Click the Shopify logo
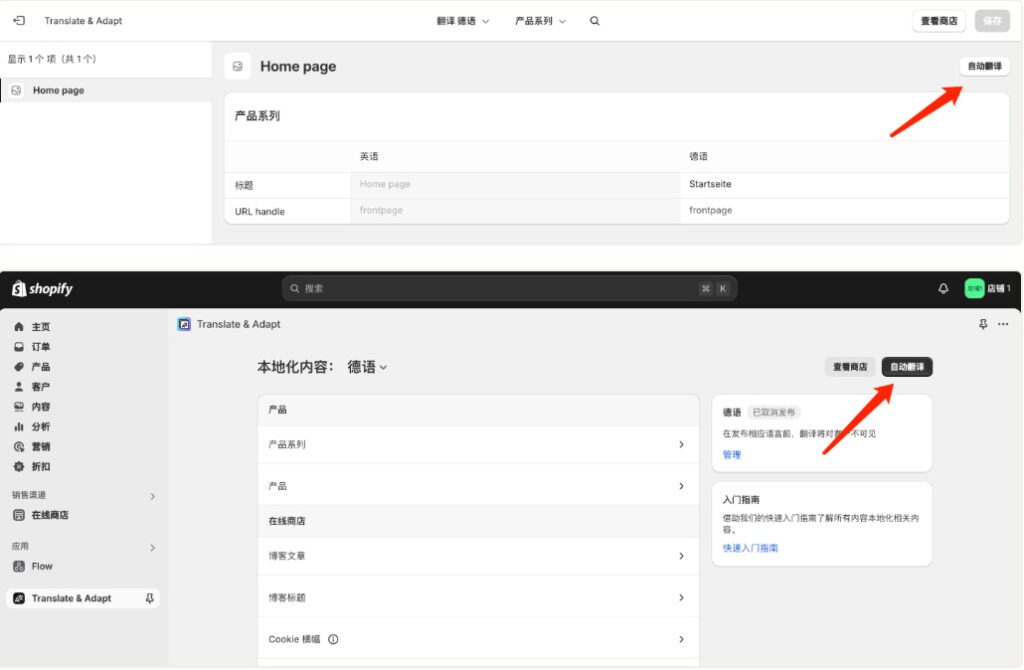The height and width of the screenshot is (670, 1024). (x=43, y=289)
